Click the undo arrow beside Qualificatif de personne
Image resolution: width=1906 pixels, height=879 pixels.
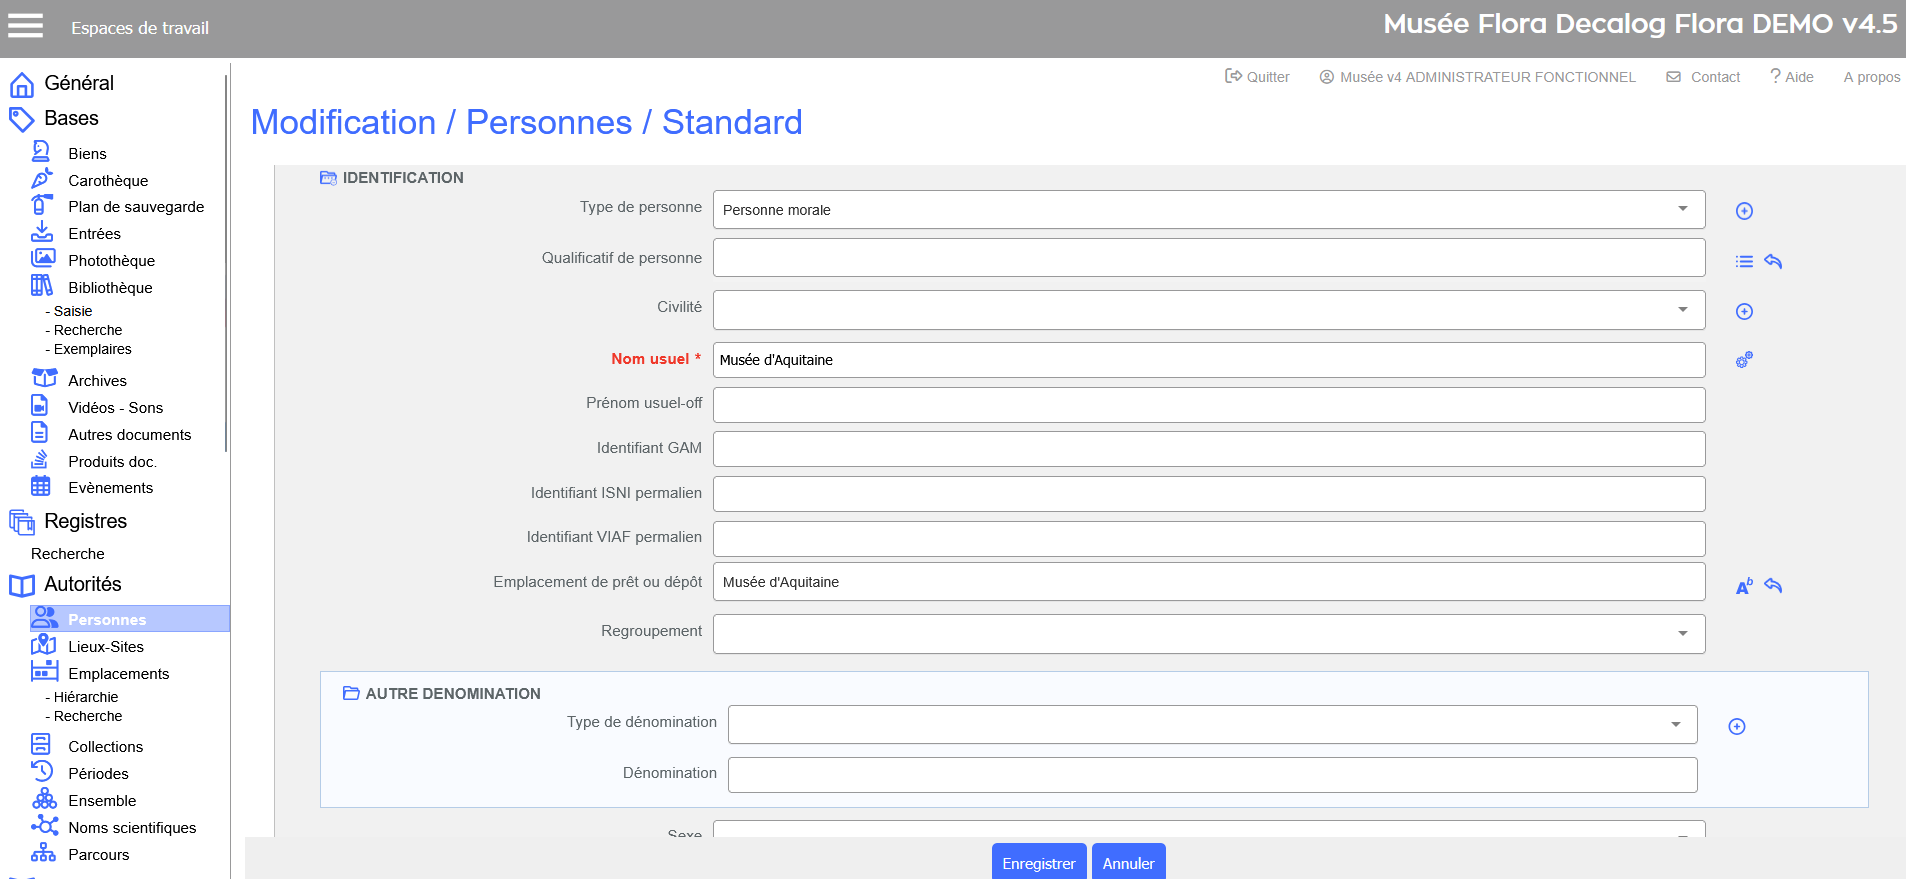[x=1773, y=262]
